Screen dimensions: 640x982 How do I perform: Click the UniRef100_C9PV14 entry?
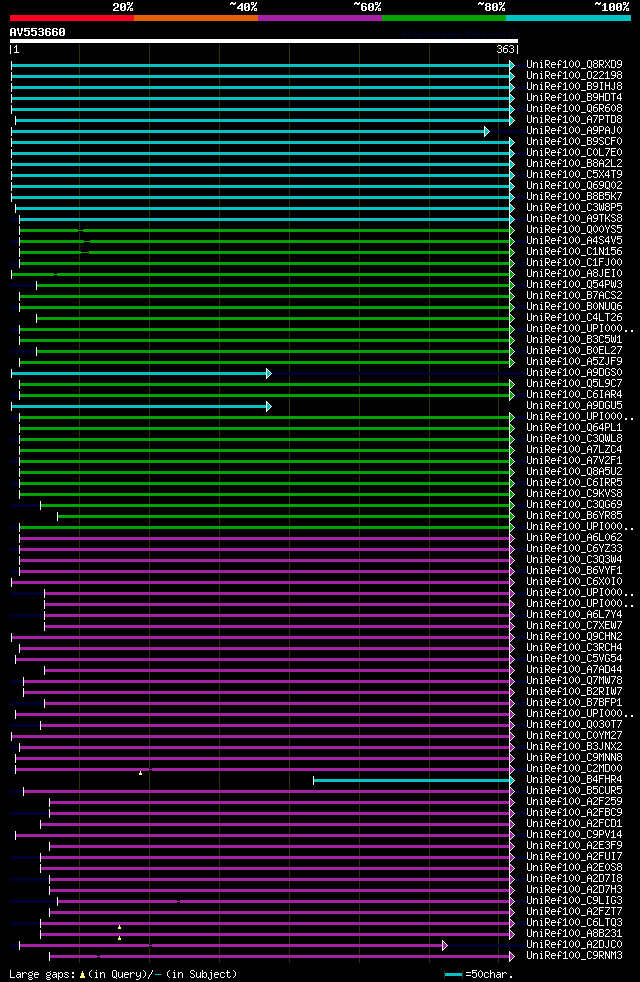(x=574, y=835)
